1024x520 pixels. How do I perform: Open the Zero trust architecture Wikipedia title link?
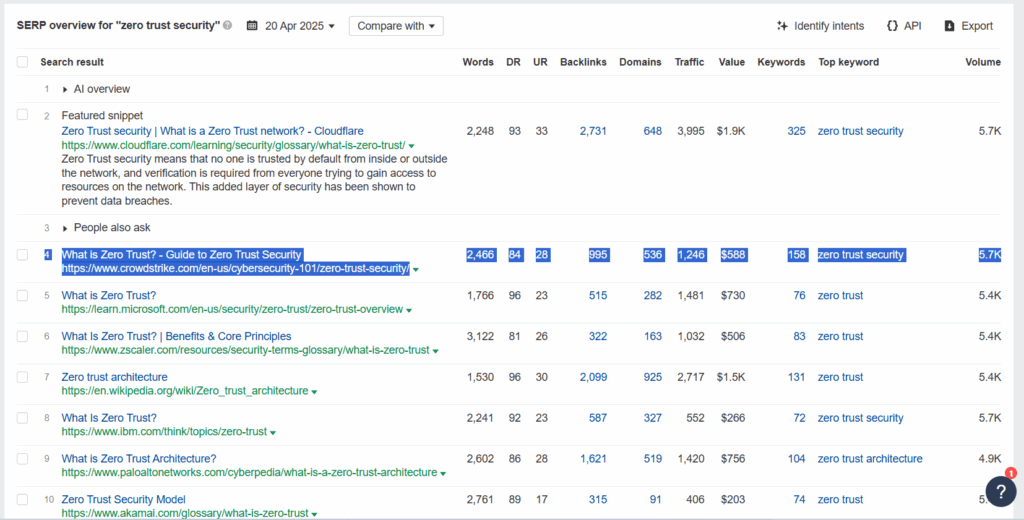tap(114, 377)
